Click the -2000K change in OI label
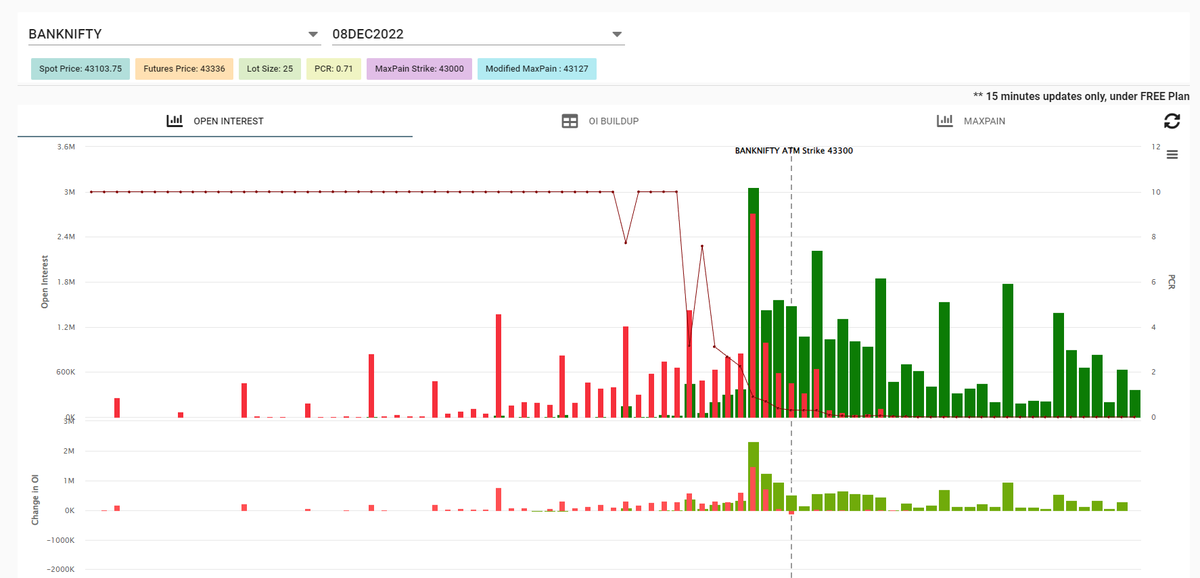The width and height of the screenshot is (1200, 578). tap(60, 570)
